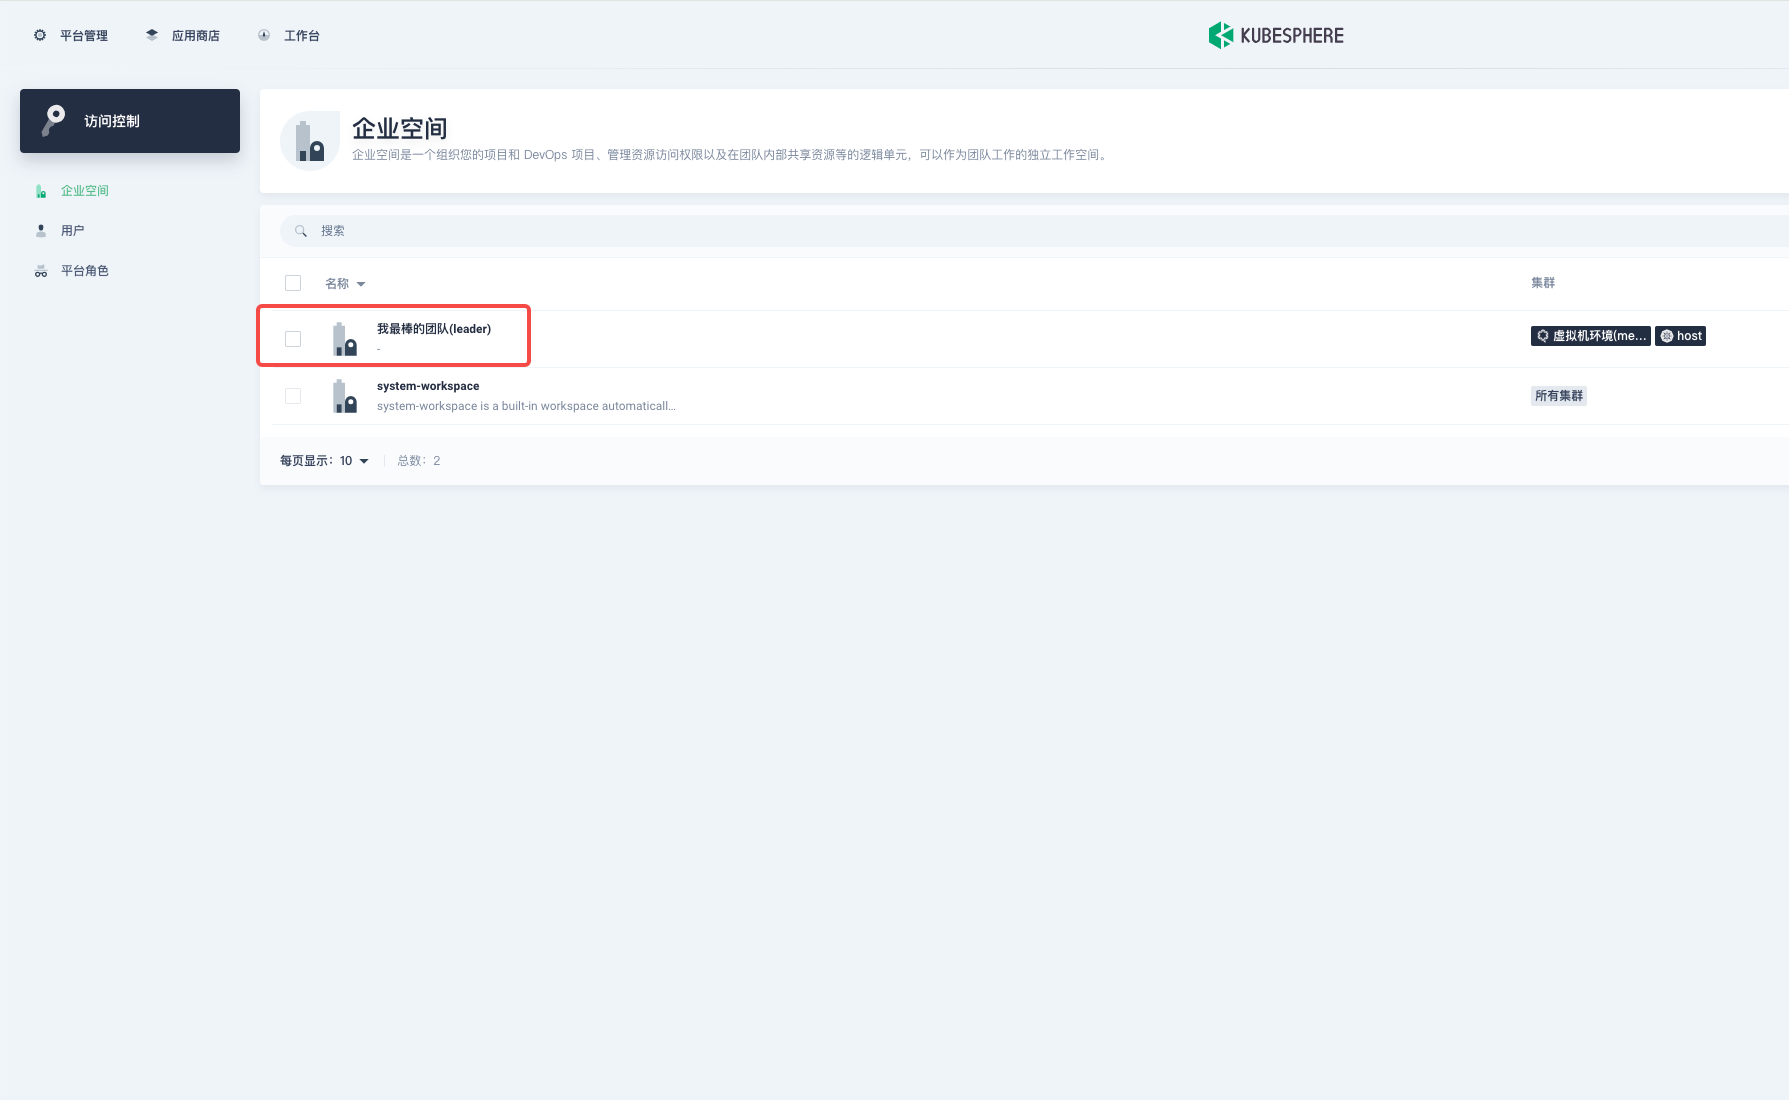Screen dimensions: 1789x1100
Task: Toggle the select-all header checkbox
Action: point(293,283)
